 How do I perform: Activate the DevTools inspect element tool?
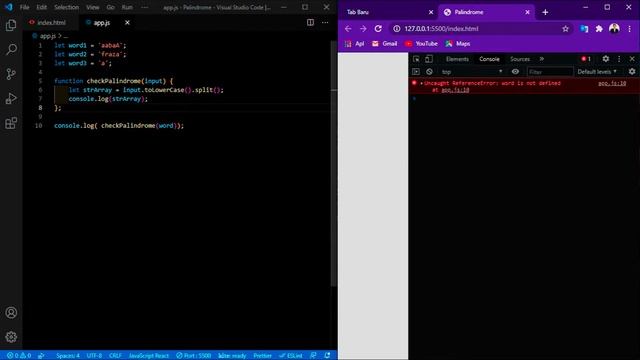(x=416, y=59)
